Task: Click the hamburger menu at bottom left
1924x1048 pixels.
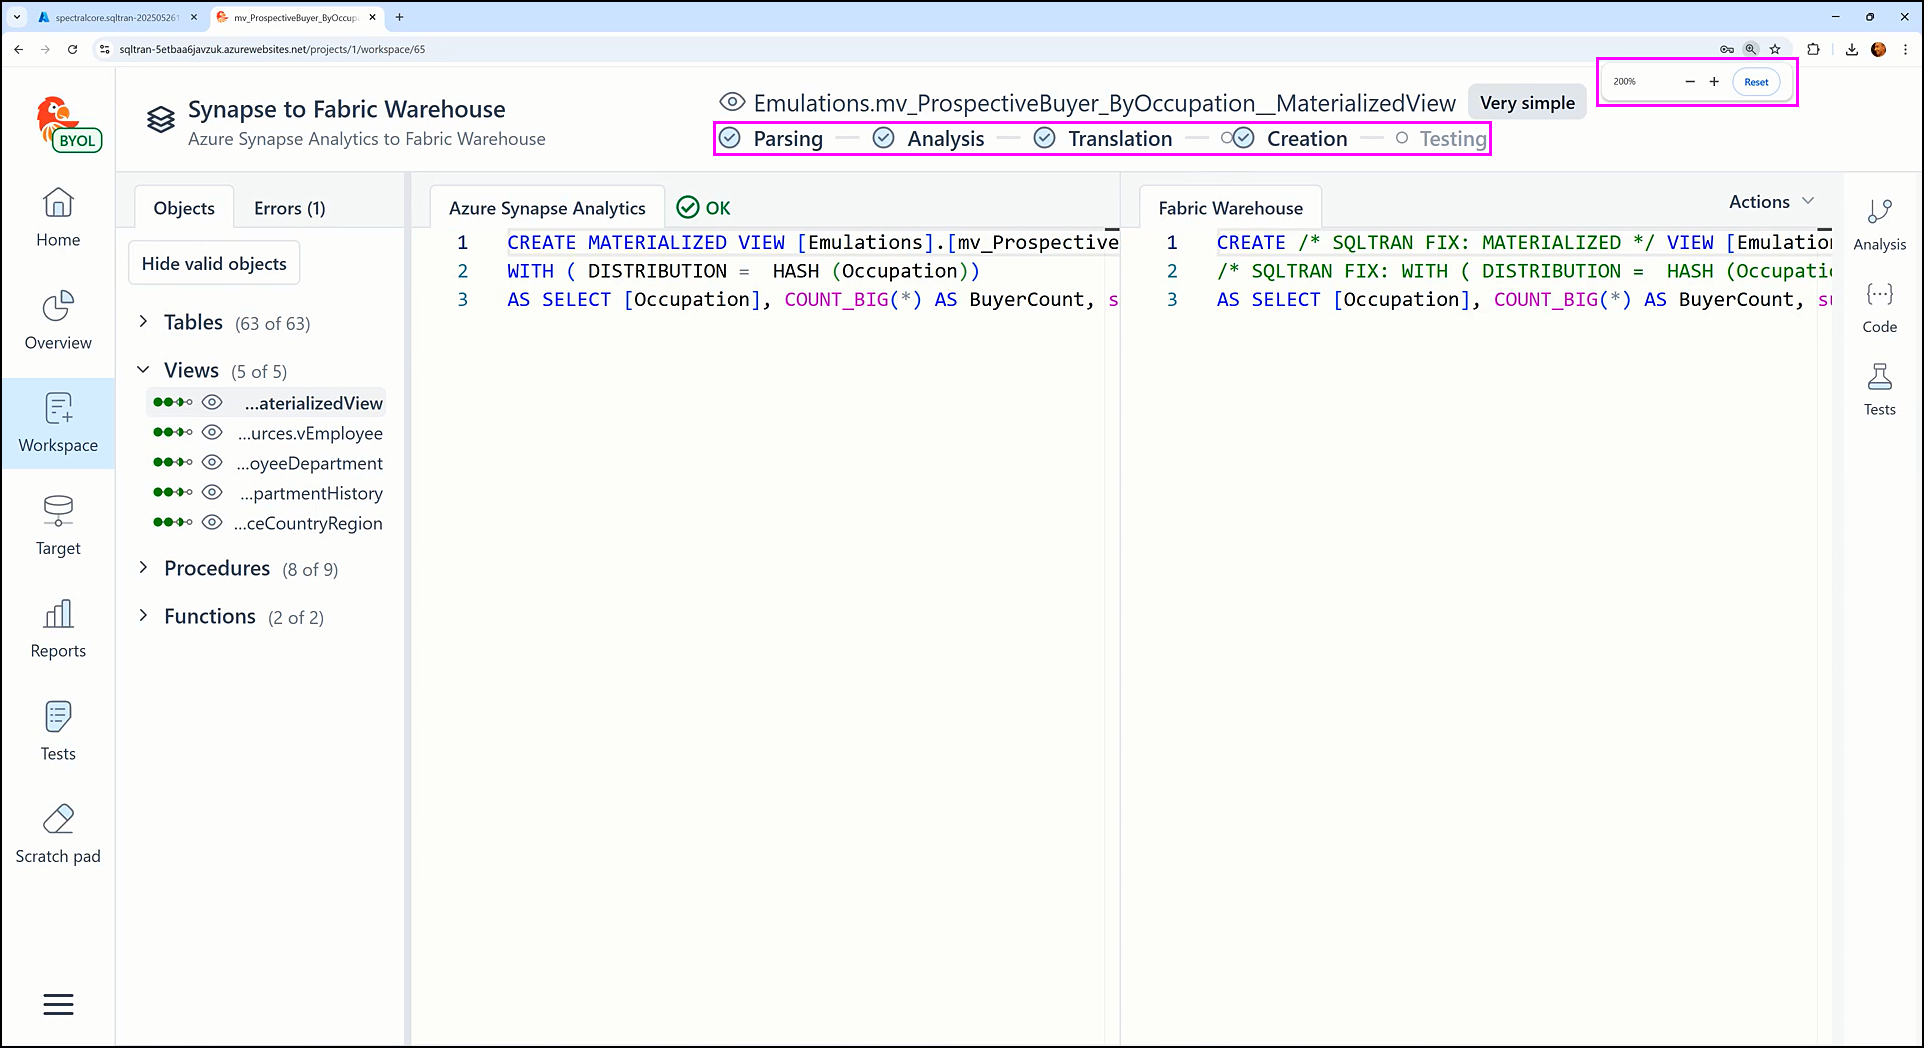Action: point(58,1004)
